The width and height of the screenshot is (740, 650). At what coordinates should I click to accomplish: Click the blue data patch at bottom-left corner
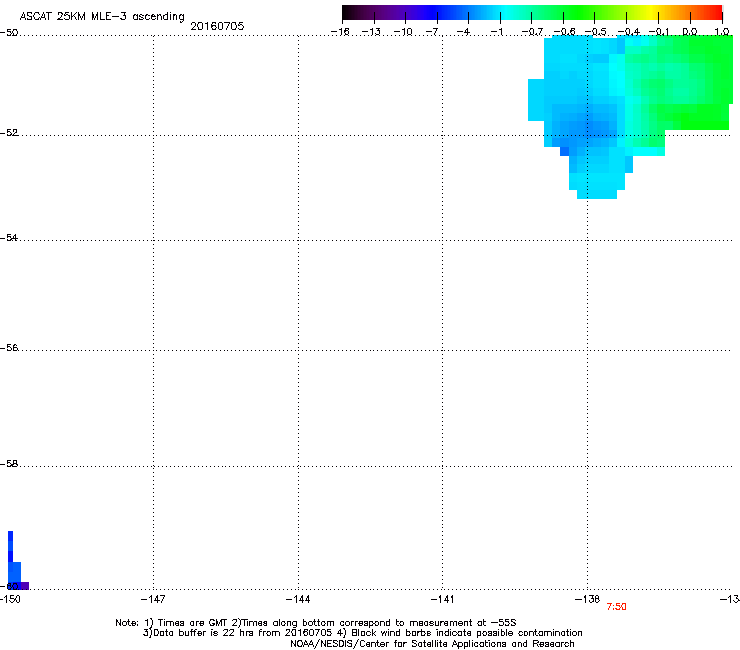click(15, 571)
